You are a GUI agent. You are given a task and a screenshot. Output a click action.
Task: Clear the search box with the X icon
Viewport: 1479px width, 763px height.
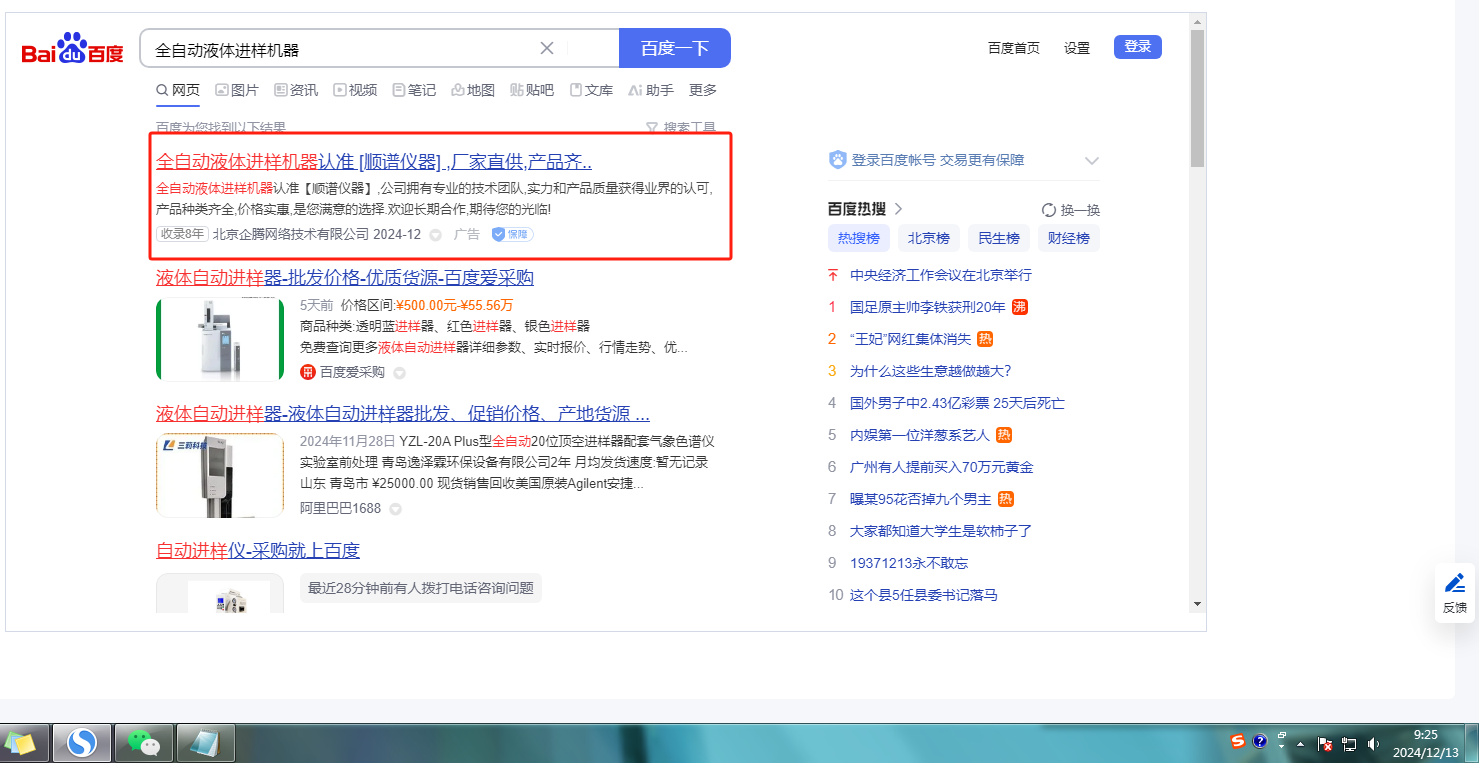547,48
